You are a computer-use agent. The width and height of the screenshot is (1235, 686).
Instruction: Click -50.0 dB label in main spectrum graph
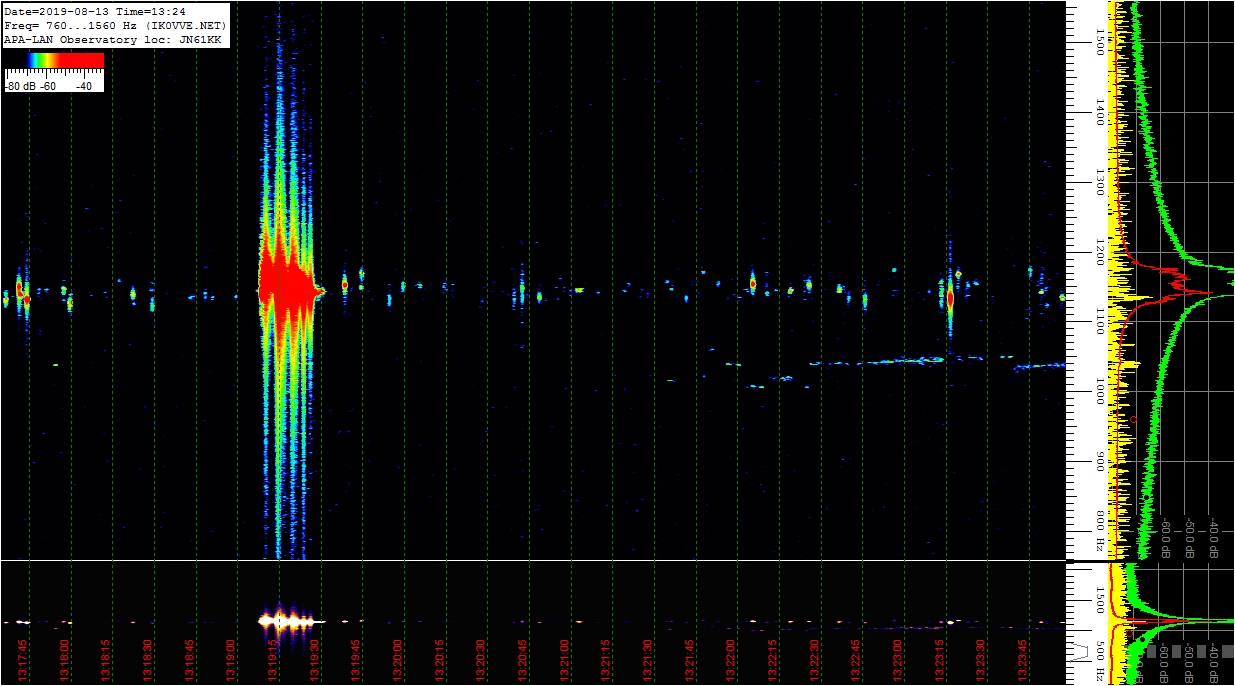[x=1190, y=538]
